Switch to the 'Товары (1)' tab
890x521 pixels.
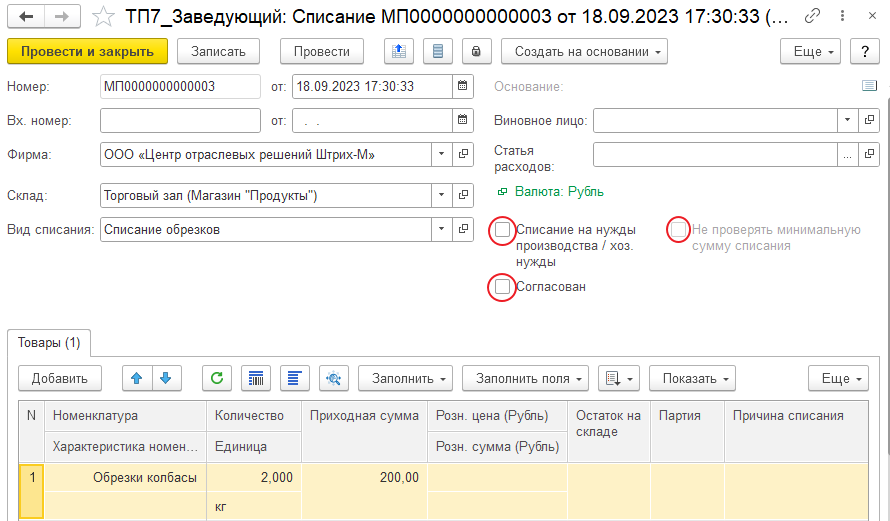tap(49, 343)
